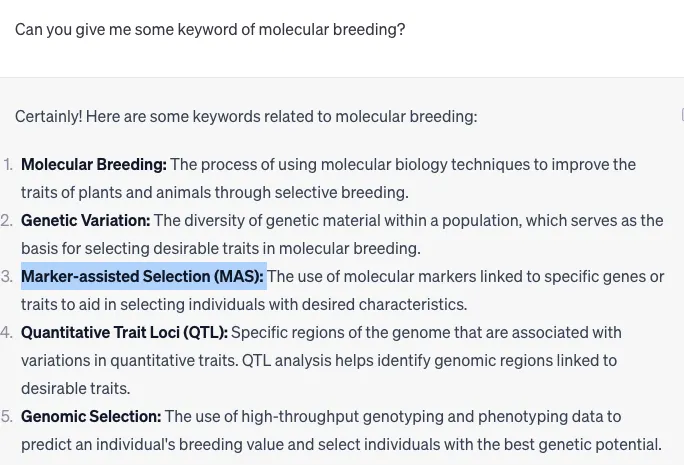Click the user question about molecular breeding
This screenshot has height=465, width=684.
210,30
